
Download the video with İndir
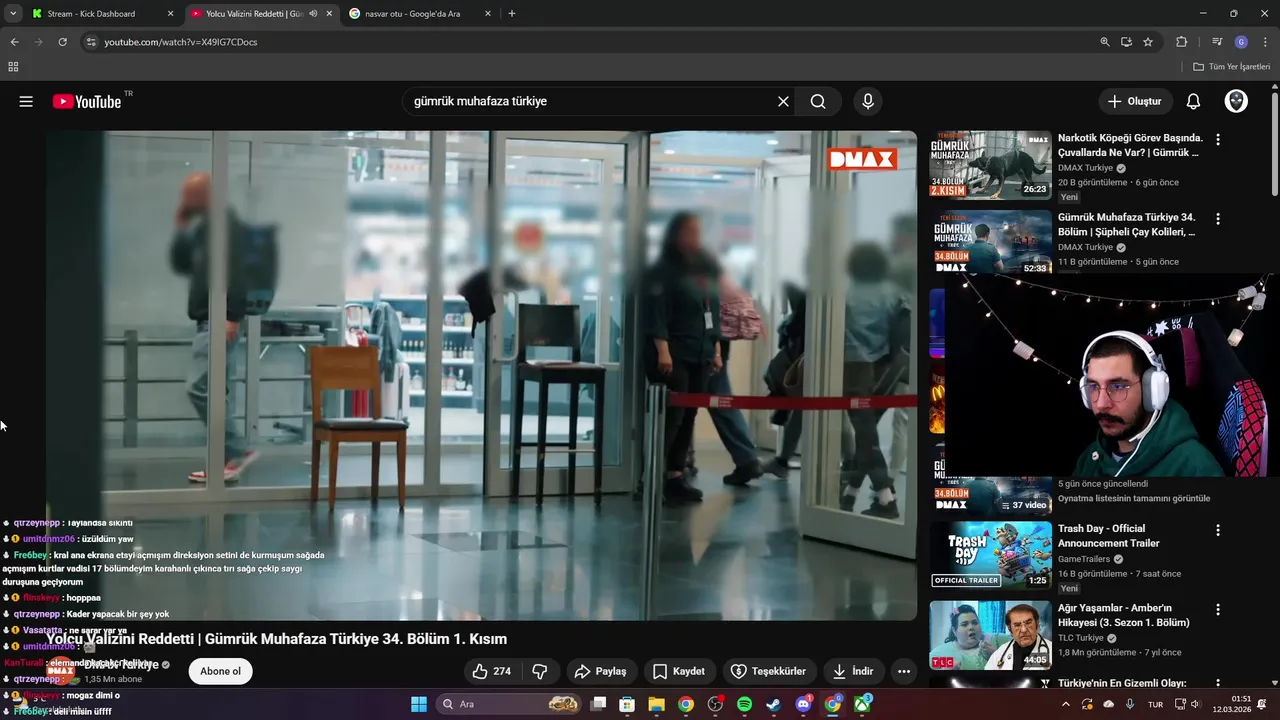pyautogui.click(x=852, y=671)
